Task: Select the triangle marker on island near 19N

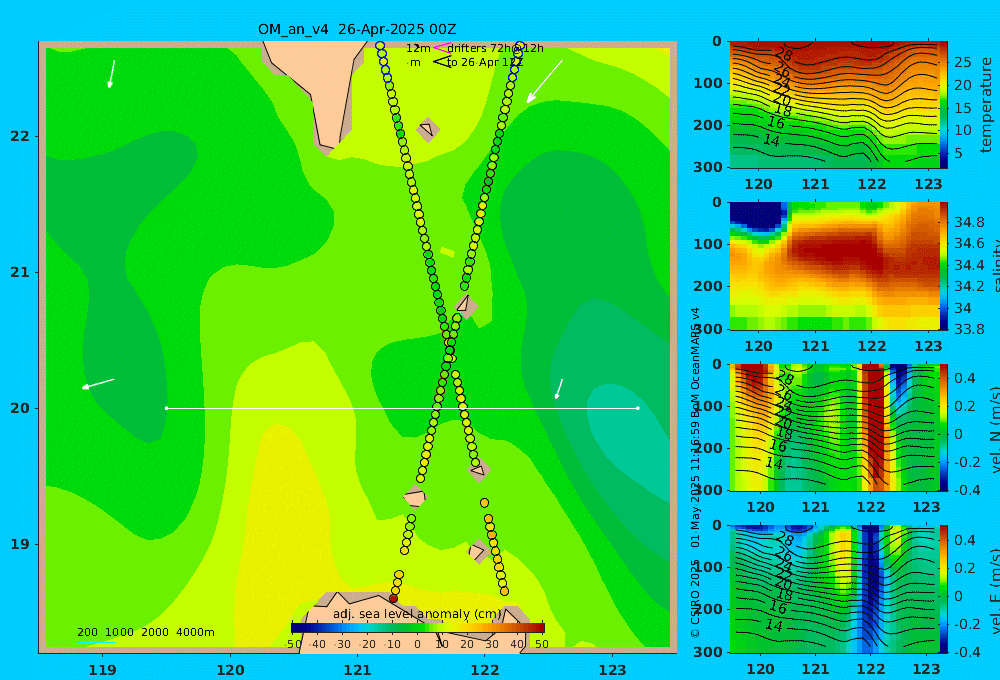Action: coord(476,551)
